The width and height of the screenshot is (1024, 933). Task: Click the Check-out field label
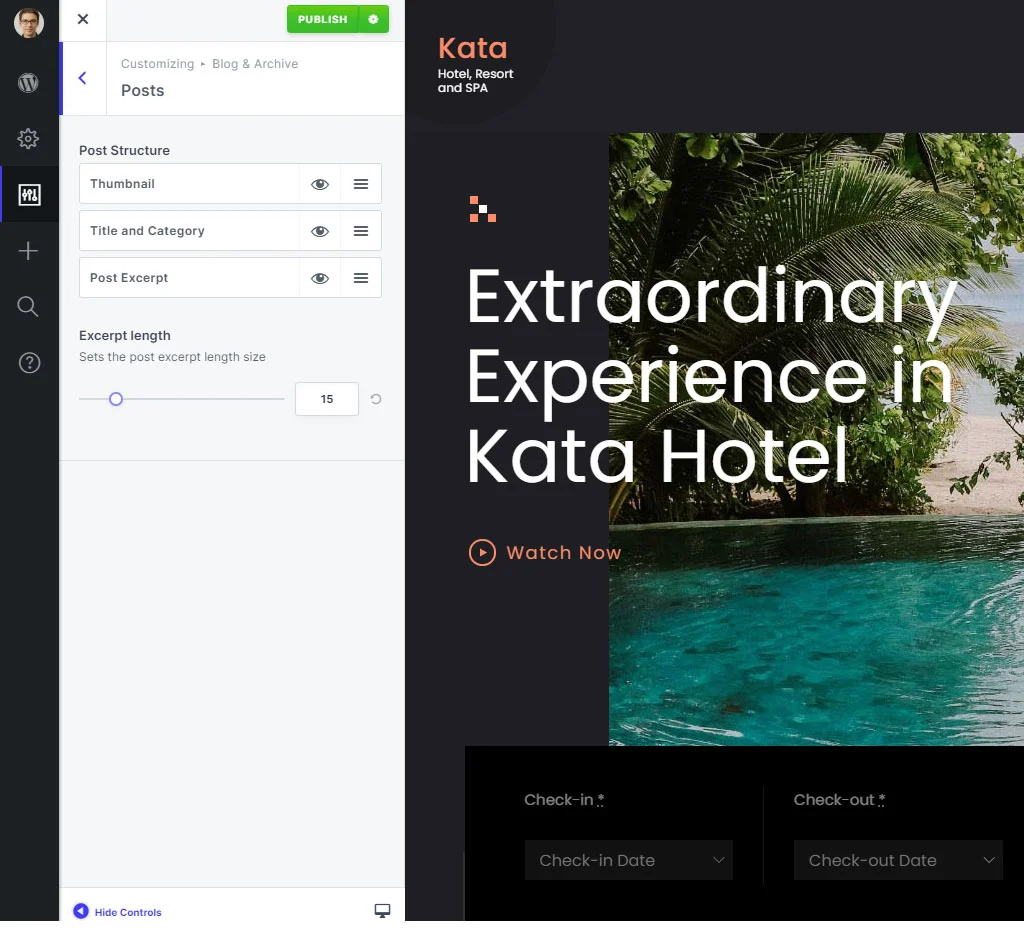coord(839,800)
